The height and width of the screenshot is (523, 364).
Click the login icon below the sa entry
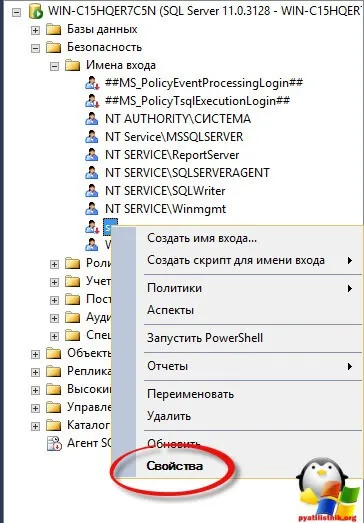click(91, 245)
